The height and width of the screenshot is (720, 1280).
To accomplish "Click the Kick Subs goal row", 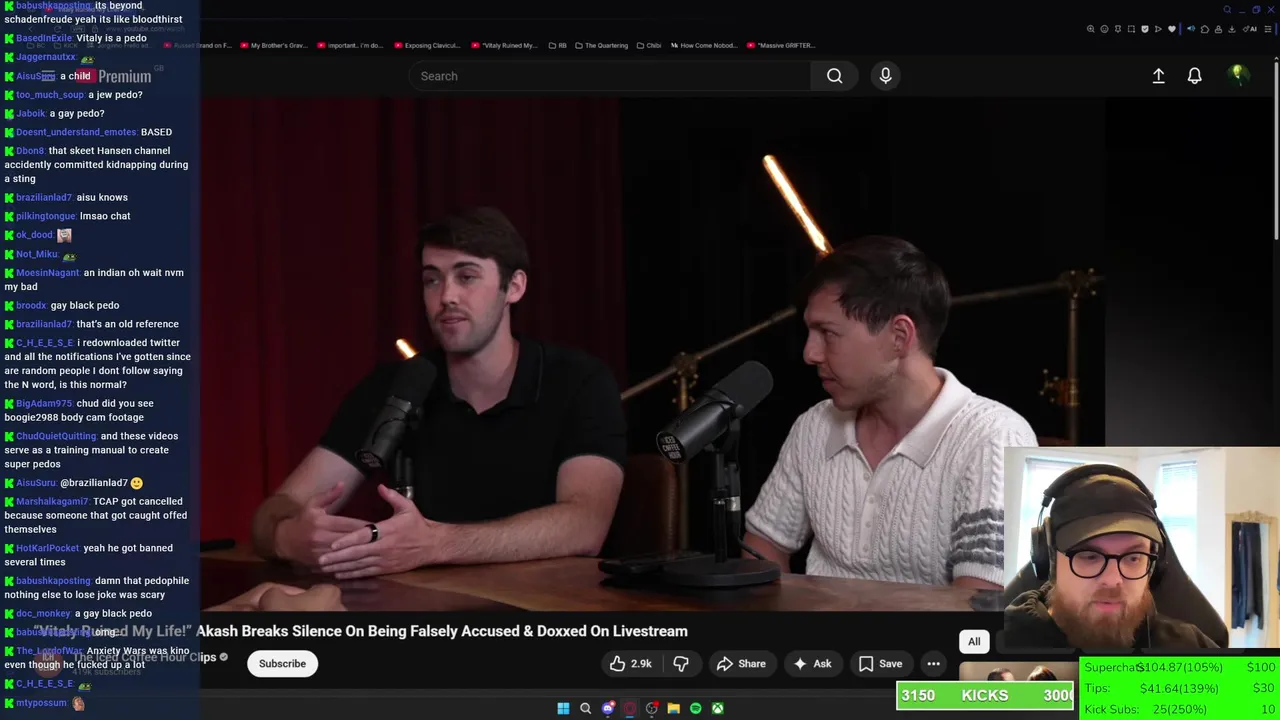I will [1179, 709].
